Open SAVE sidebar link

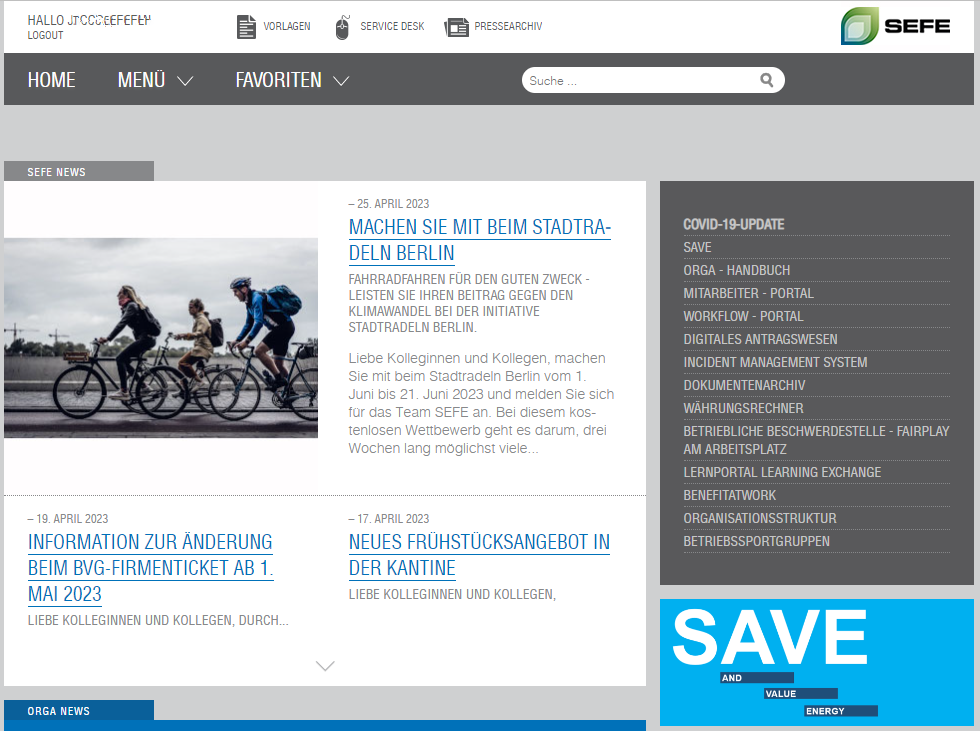(x=698, y=247)
